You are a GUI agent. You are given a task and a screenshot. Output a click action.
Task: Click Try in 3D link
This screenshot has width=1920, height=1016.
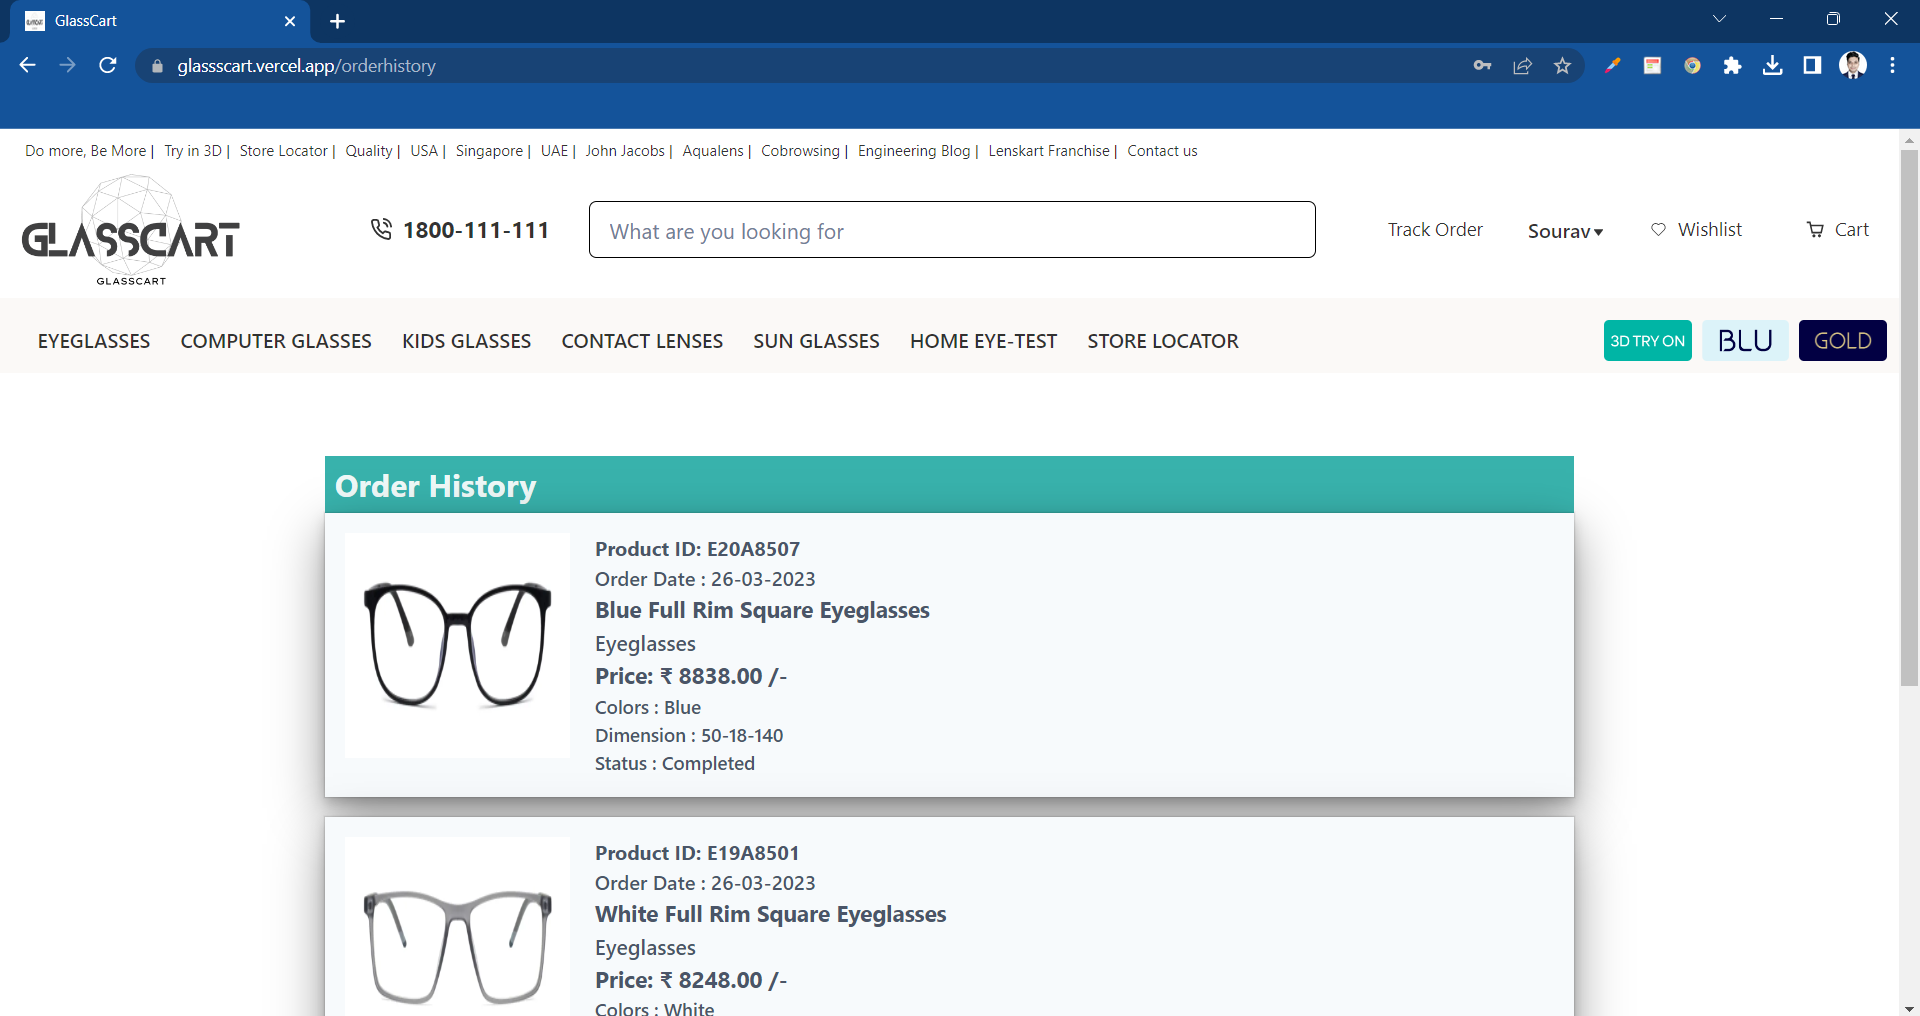pyautogui.click(x=193, y=151)
